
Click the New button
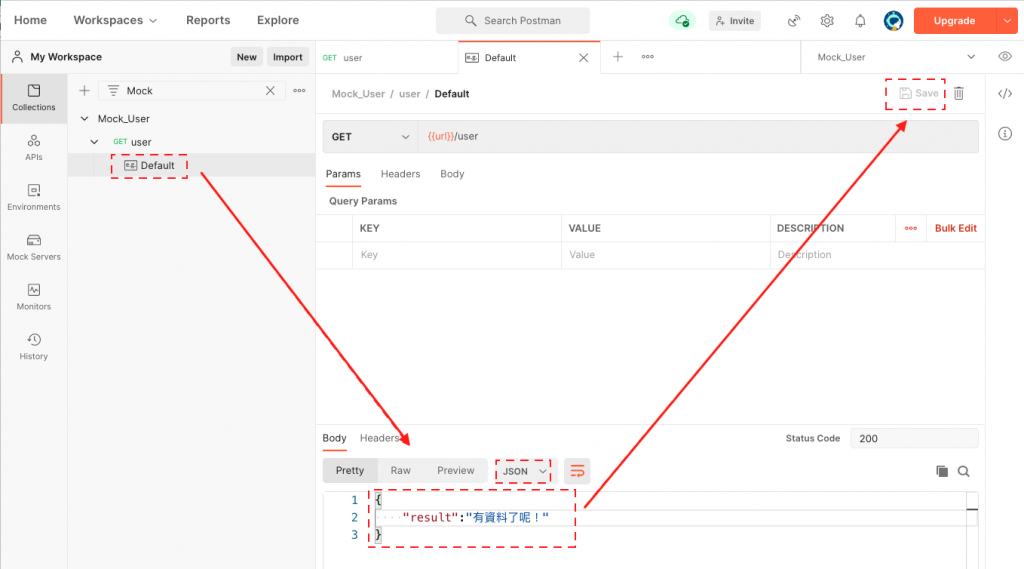click(246, 57)
